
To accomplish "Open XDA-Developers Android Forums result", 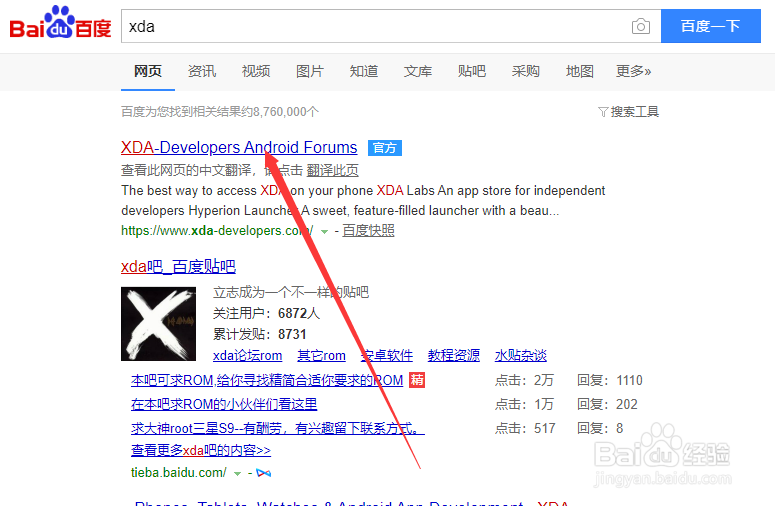I will (x=239, y=147).
